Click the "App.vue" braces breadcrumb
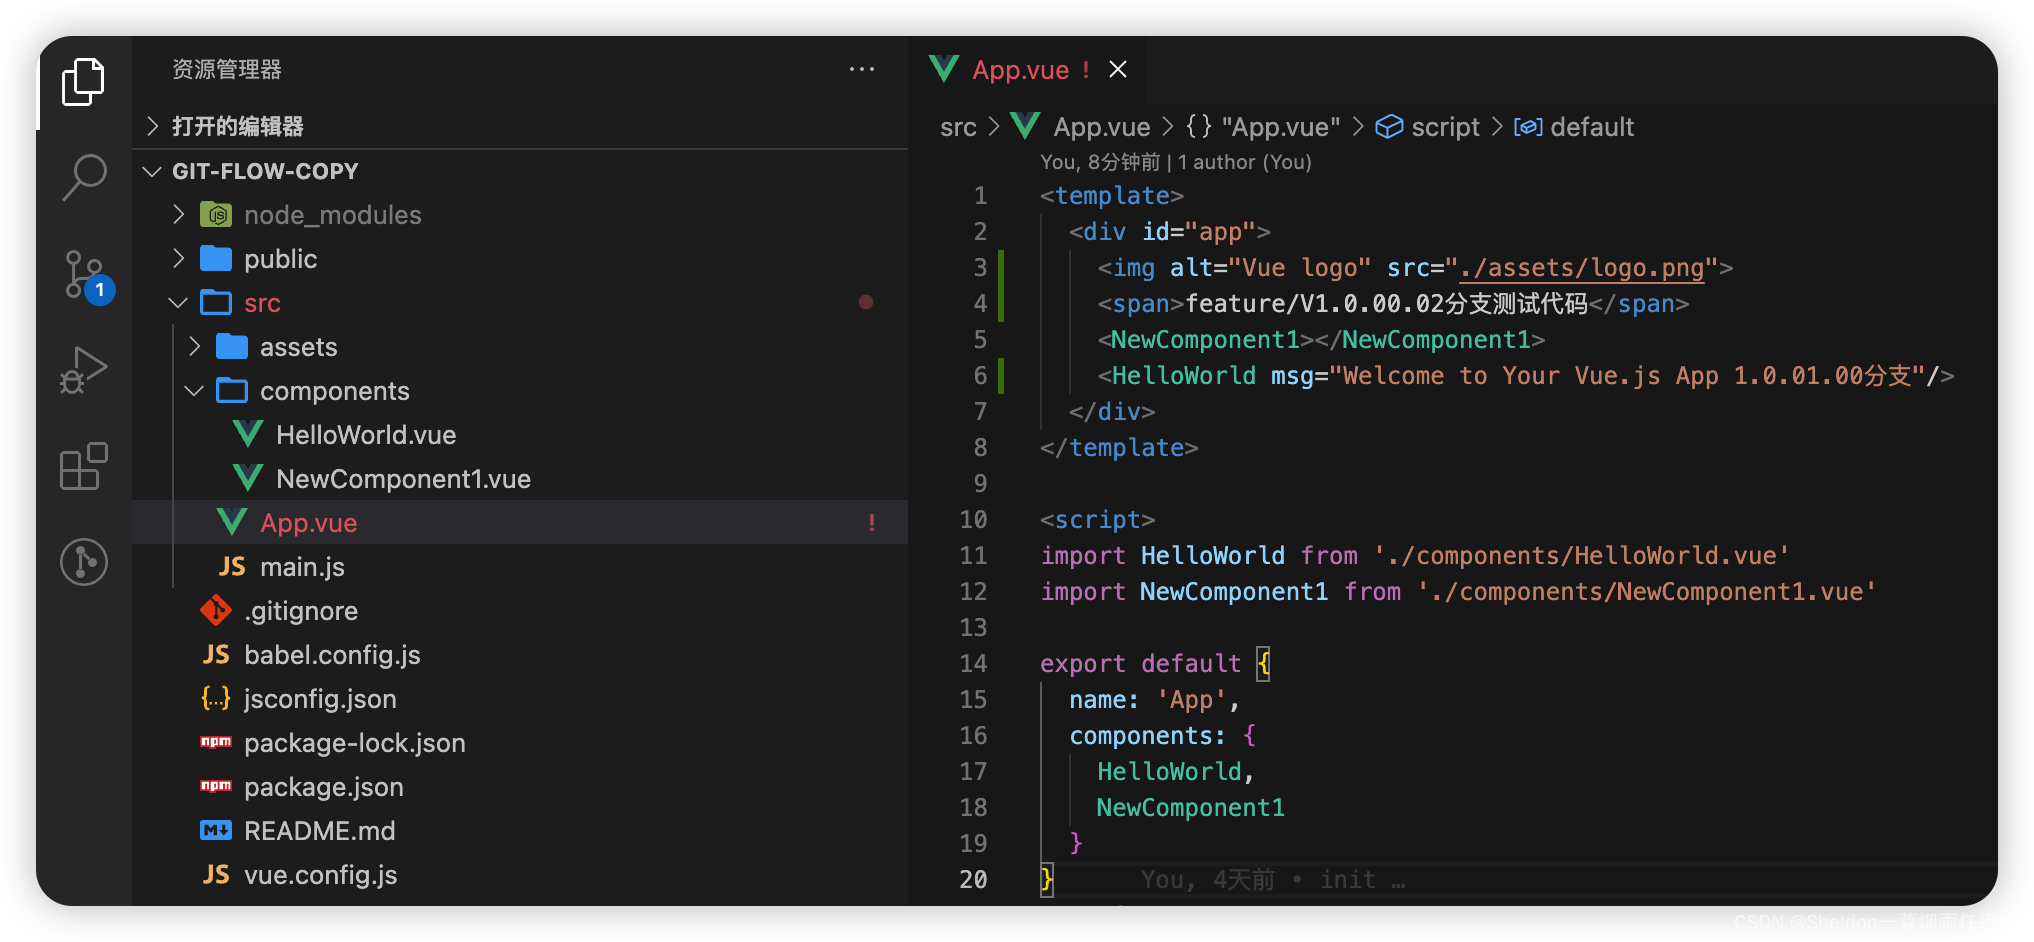 tap(1263, 127)
